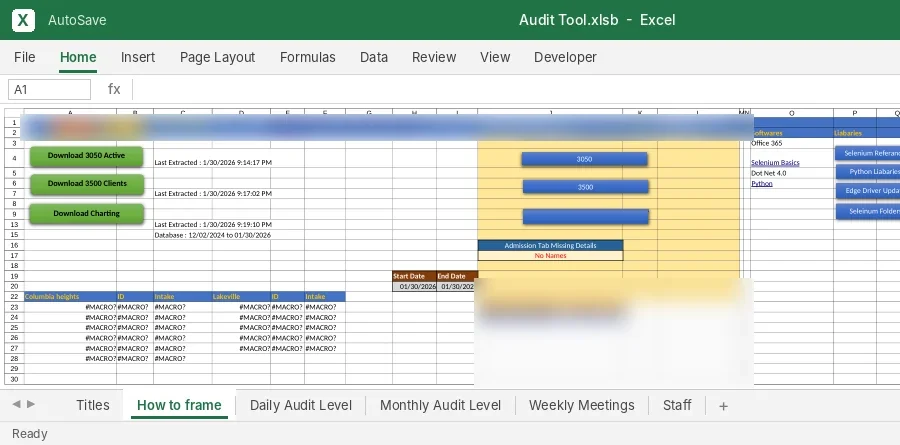Open the Selenium Basics hyperlink
This screenshot has height=445, width=900.
[x=775, y=162]
